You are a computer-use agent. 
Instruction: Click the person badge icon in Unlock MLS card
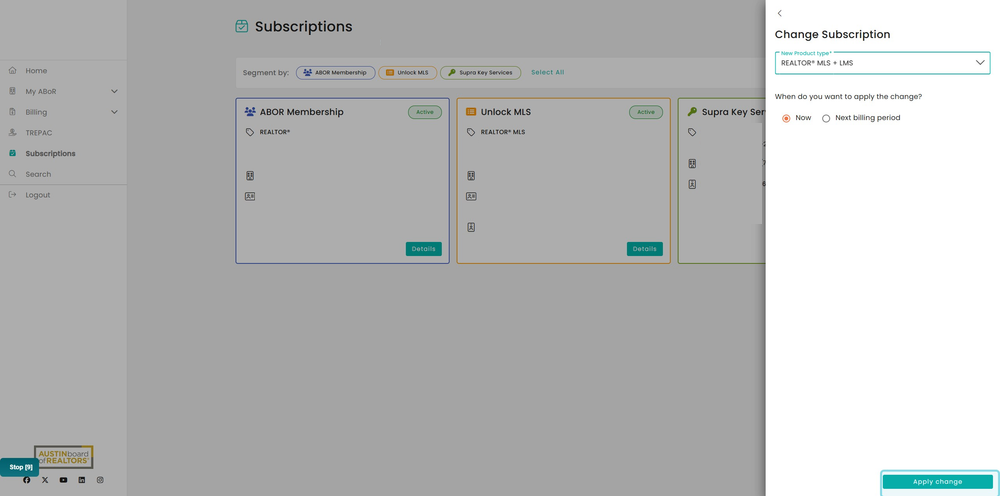pos(471,227)
